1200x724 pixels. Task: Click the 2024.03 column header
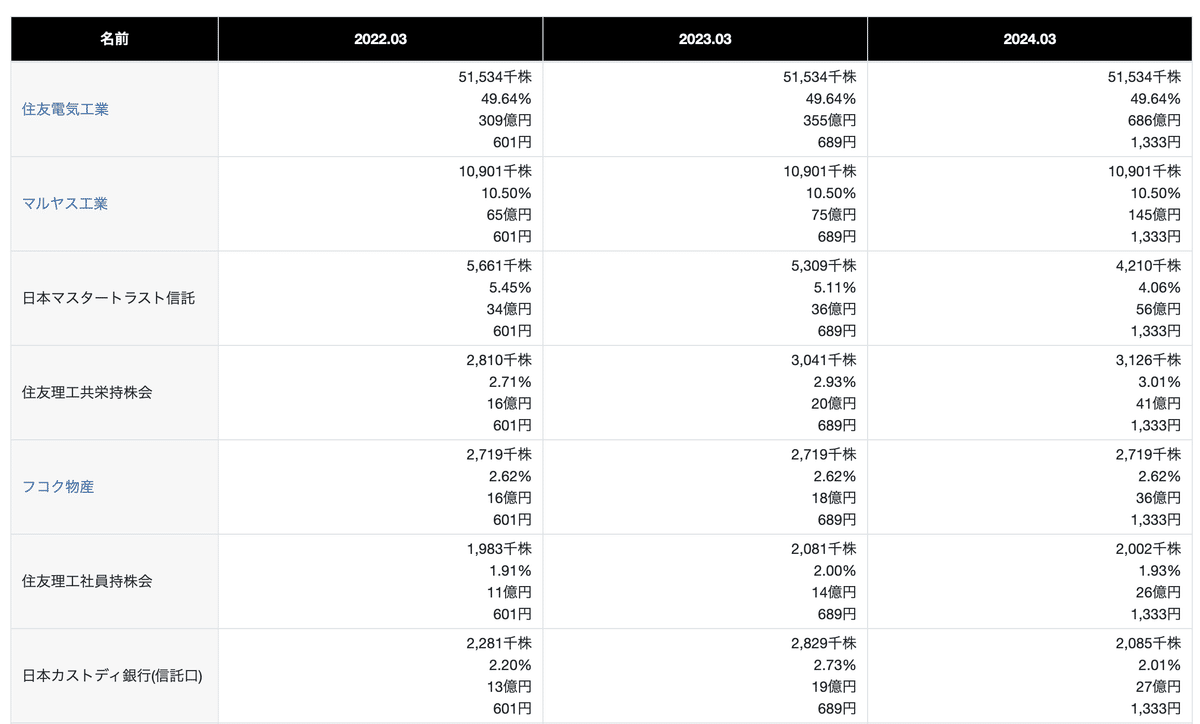point(1030,39)
